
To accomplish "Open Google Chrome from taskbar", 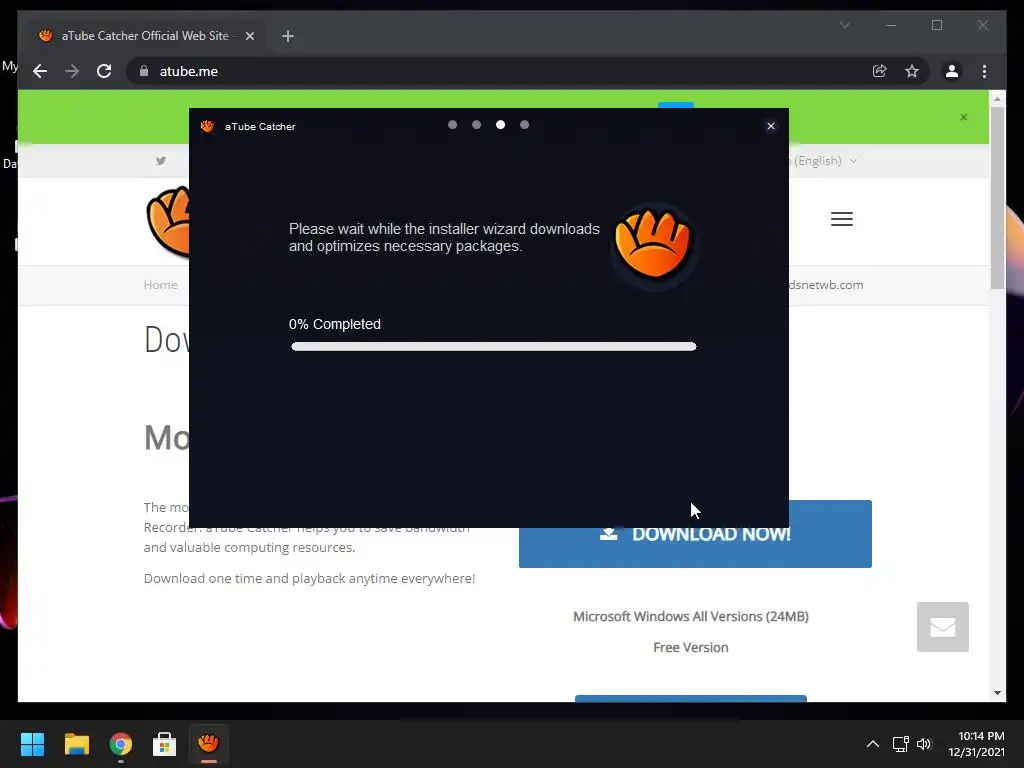I will coord(121,744).
